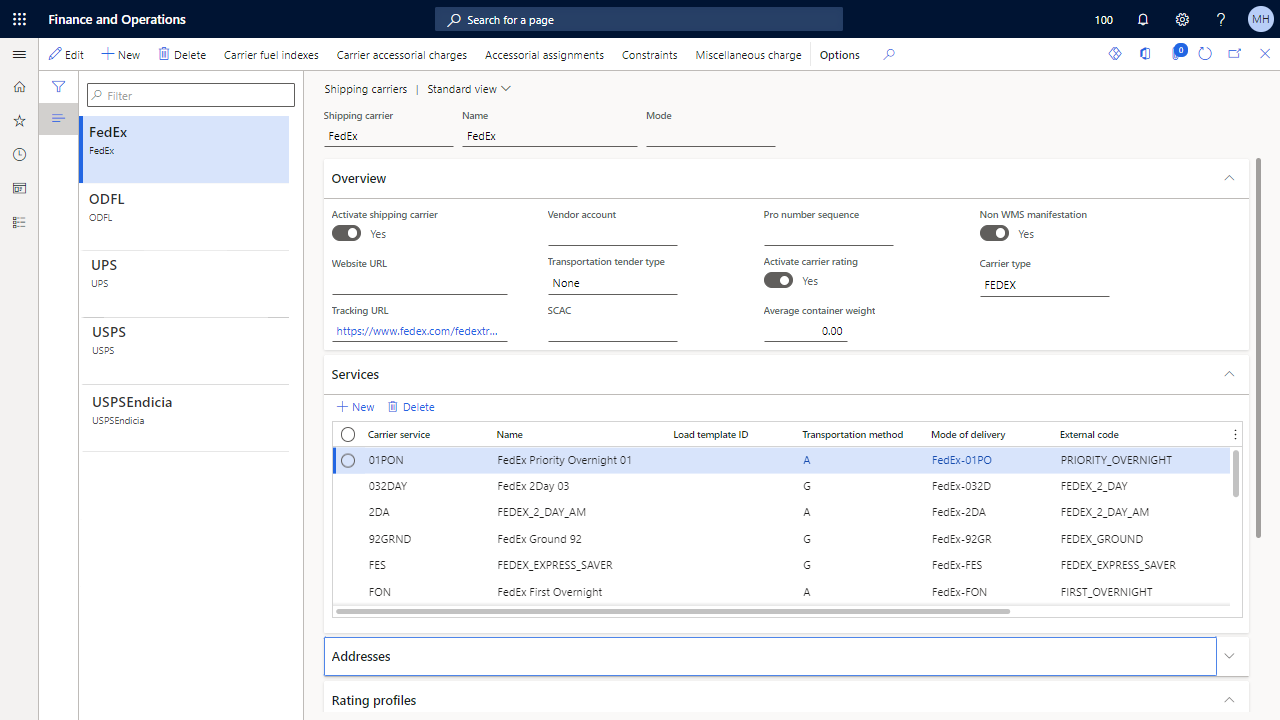This screenshot has width=1280, height=720.
Task: Click Delete in the top action pane
Action: point(182,55)
